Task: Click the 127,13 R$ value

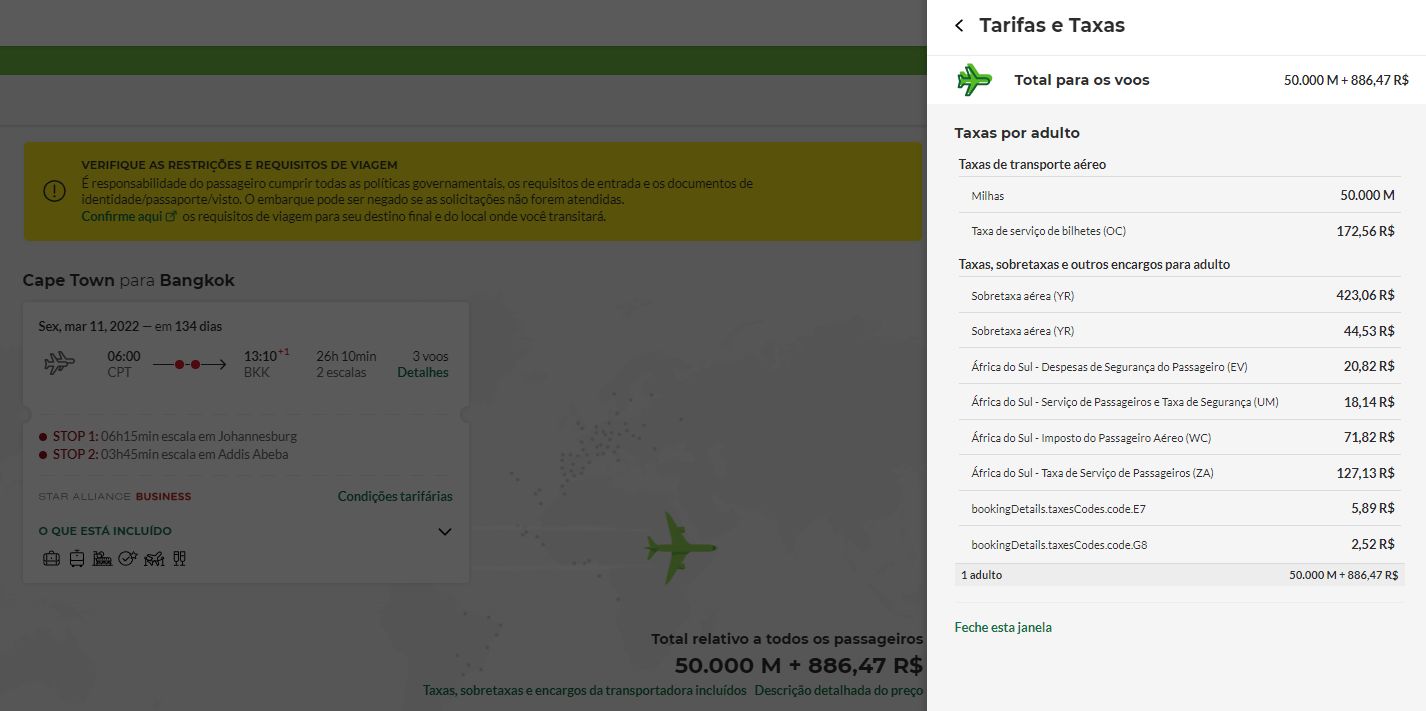Action: pyautogui.click(x=1365, y=473)
